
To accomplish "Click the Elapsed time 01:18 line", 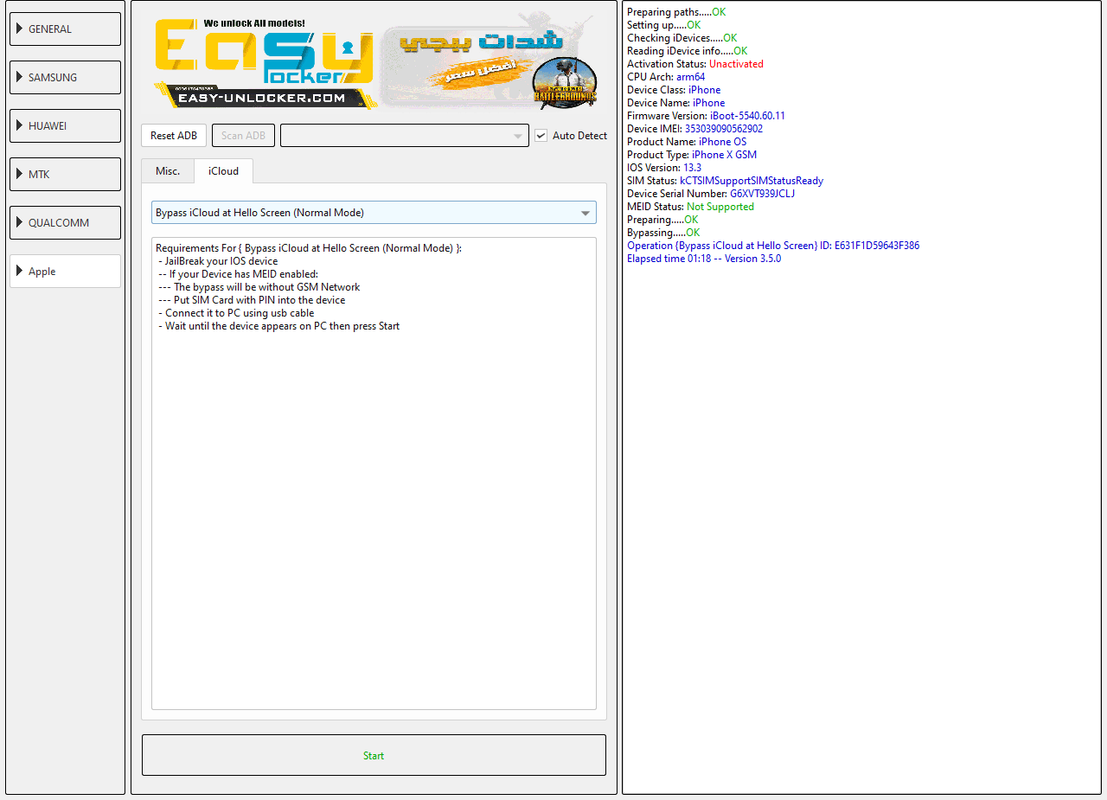I will point(704,259).
